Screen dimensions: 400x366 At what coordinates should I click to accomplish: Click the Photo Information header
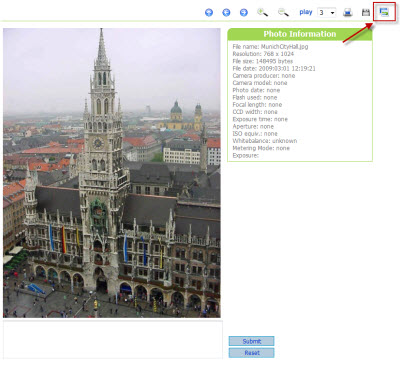tap(300, 34)
